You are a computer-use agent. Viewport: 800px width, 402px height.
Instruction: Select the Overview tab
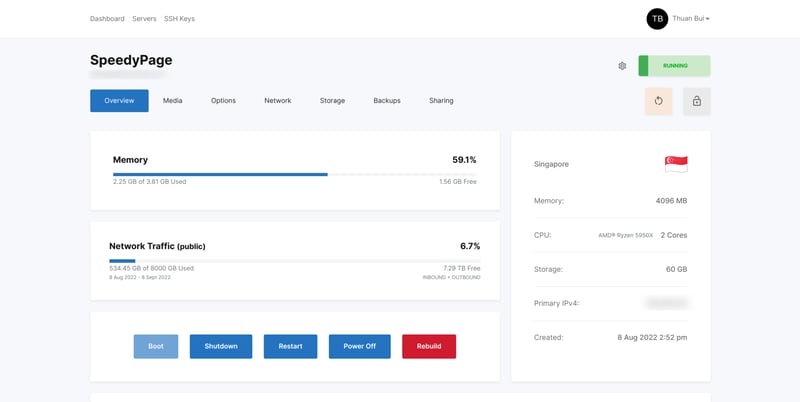tap(119, 101)
